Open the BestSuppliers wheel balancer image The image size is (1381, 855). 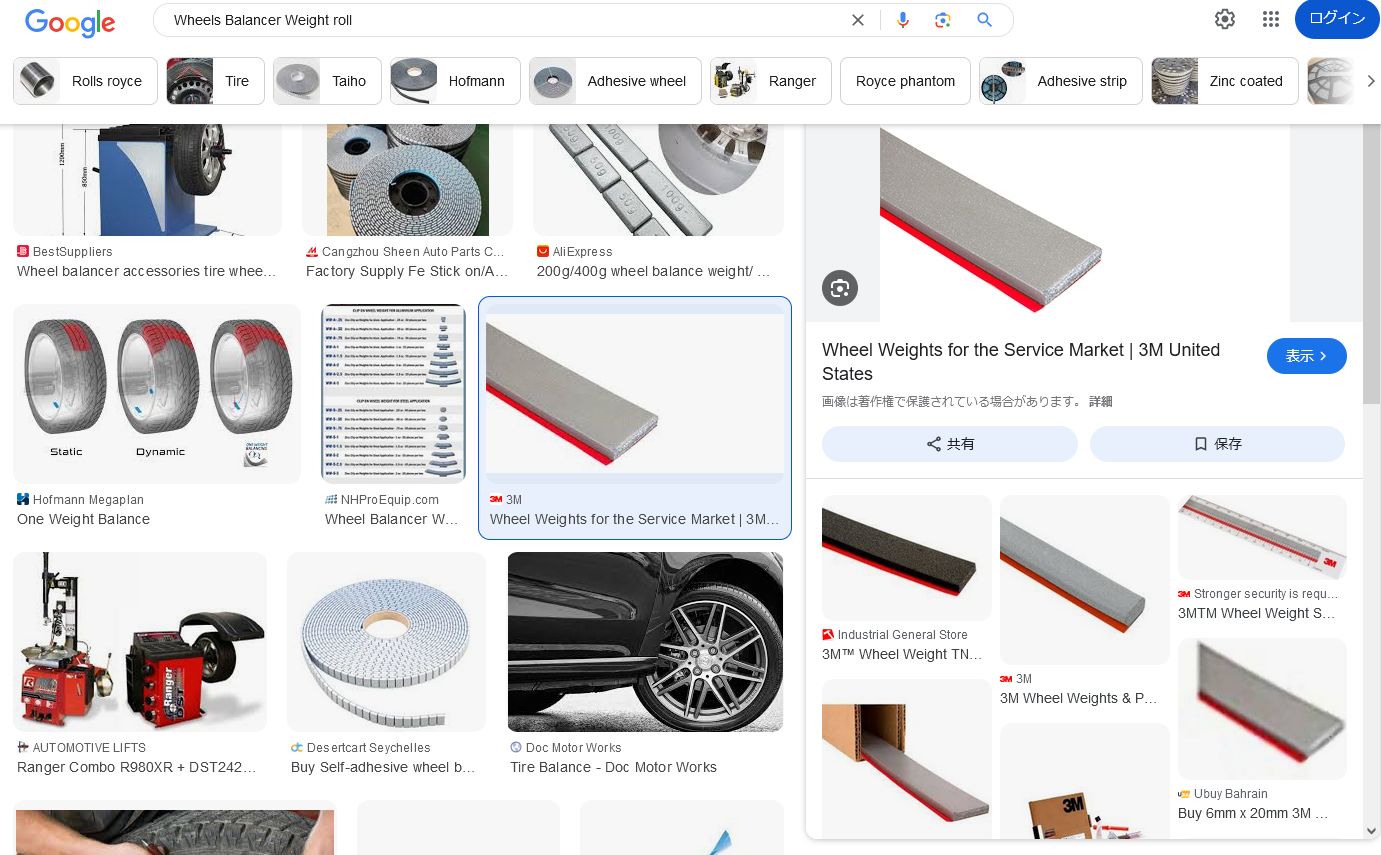[147, 180]
